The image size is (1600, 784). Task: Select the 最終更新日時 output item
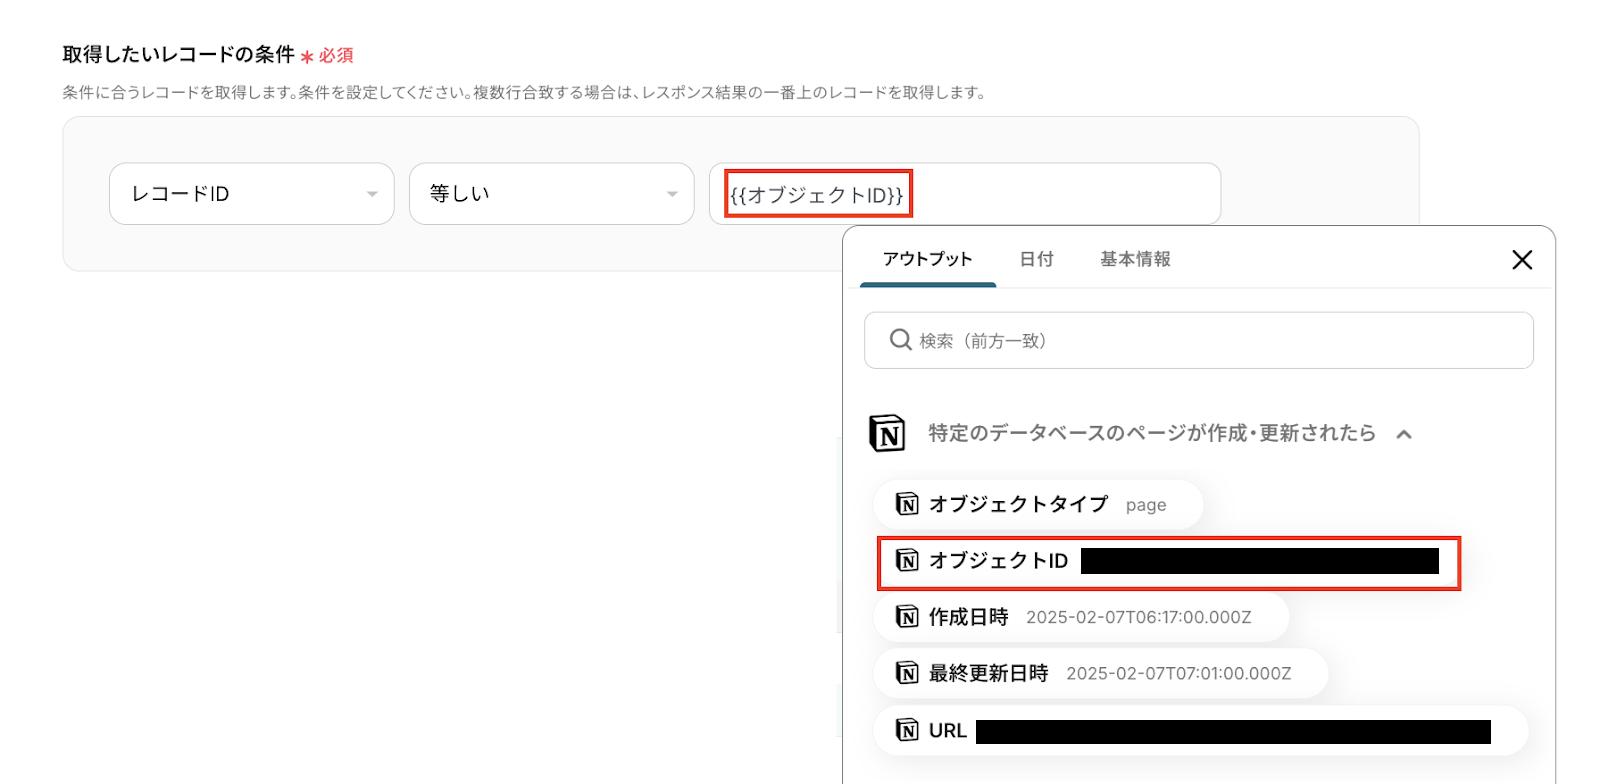click(x=1101, y=673)
